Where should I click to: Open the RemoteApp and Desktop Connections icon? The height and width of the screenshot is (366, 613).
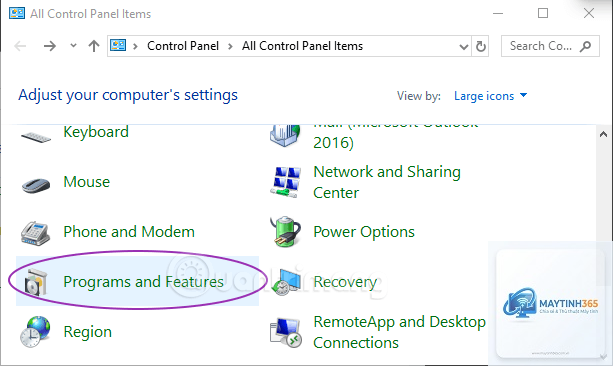click(x=286, y=332)
